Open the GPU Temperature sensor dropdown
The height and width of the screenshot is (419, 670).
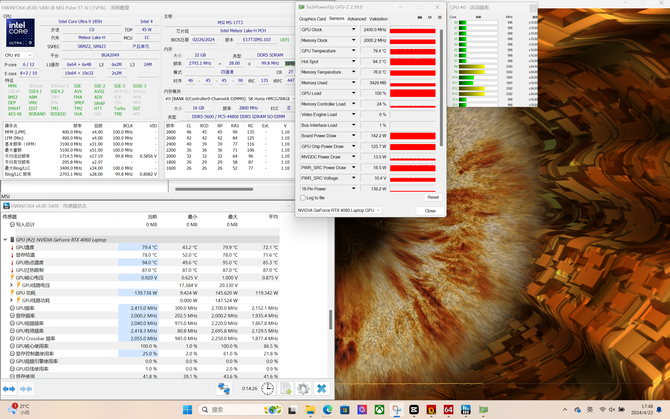[x=353, y=51]
